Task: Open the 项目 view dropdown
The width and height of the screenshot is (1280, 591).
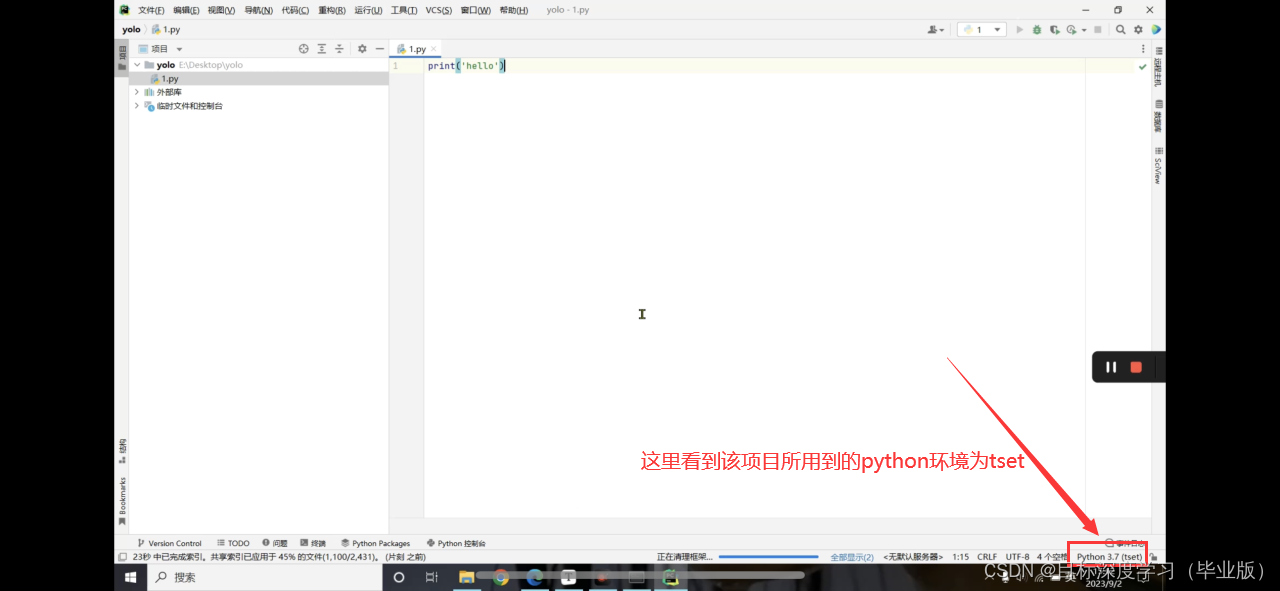Action: pos(160,48)
